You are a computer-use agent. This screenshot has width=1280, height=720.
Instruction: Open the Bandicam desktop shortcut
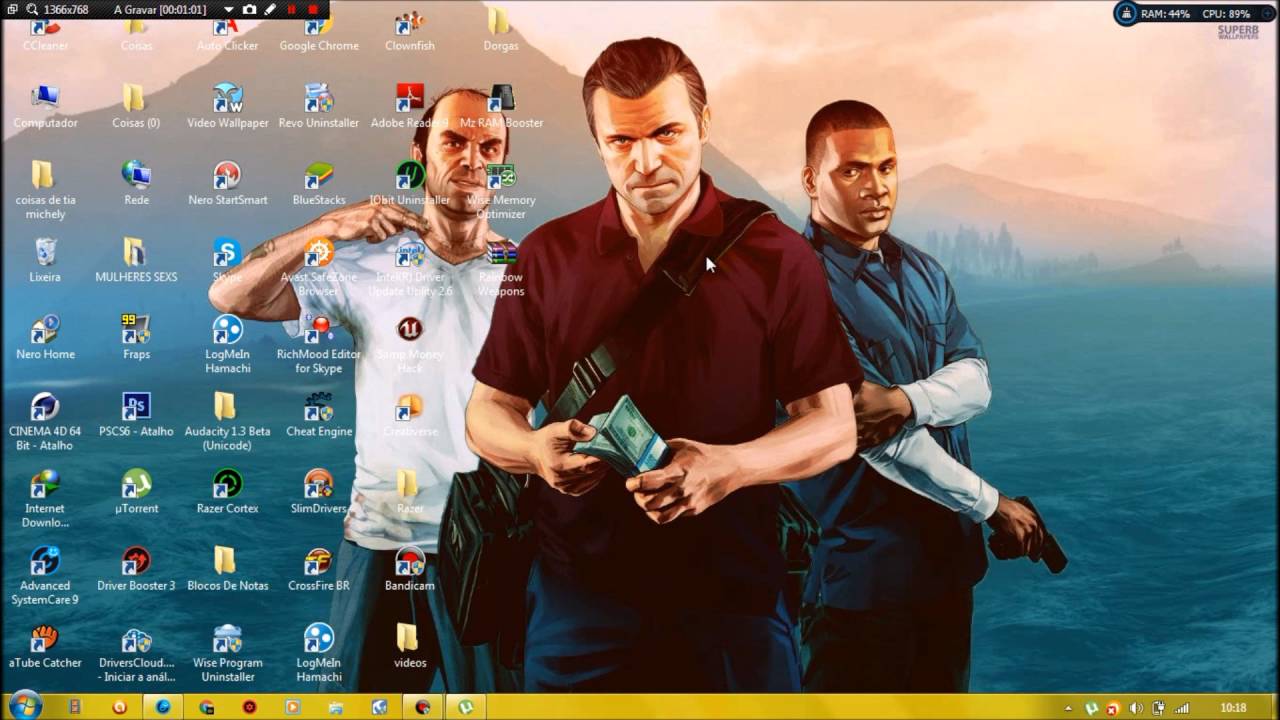pyautogui.click(x=410, y=569)
